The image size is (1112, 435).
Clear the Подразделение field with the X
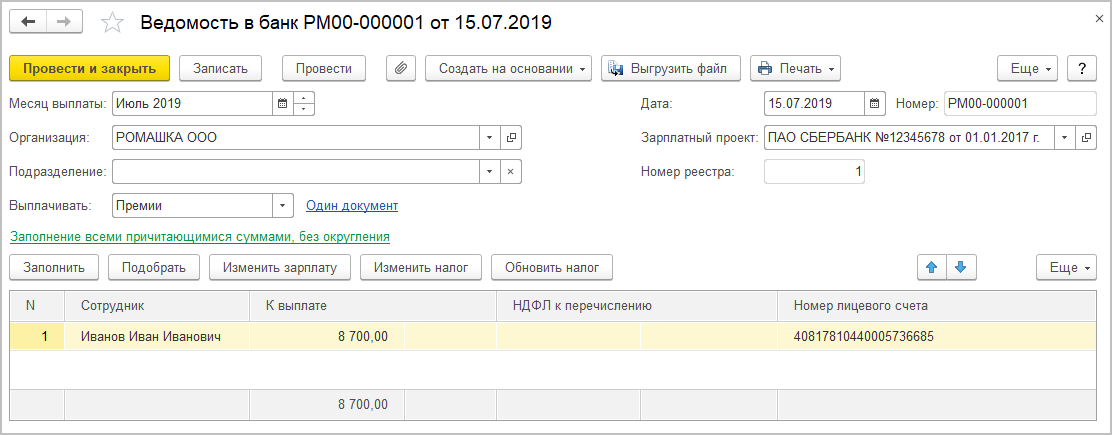[510, 171]
